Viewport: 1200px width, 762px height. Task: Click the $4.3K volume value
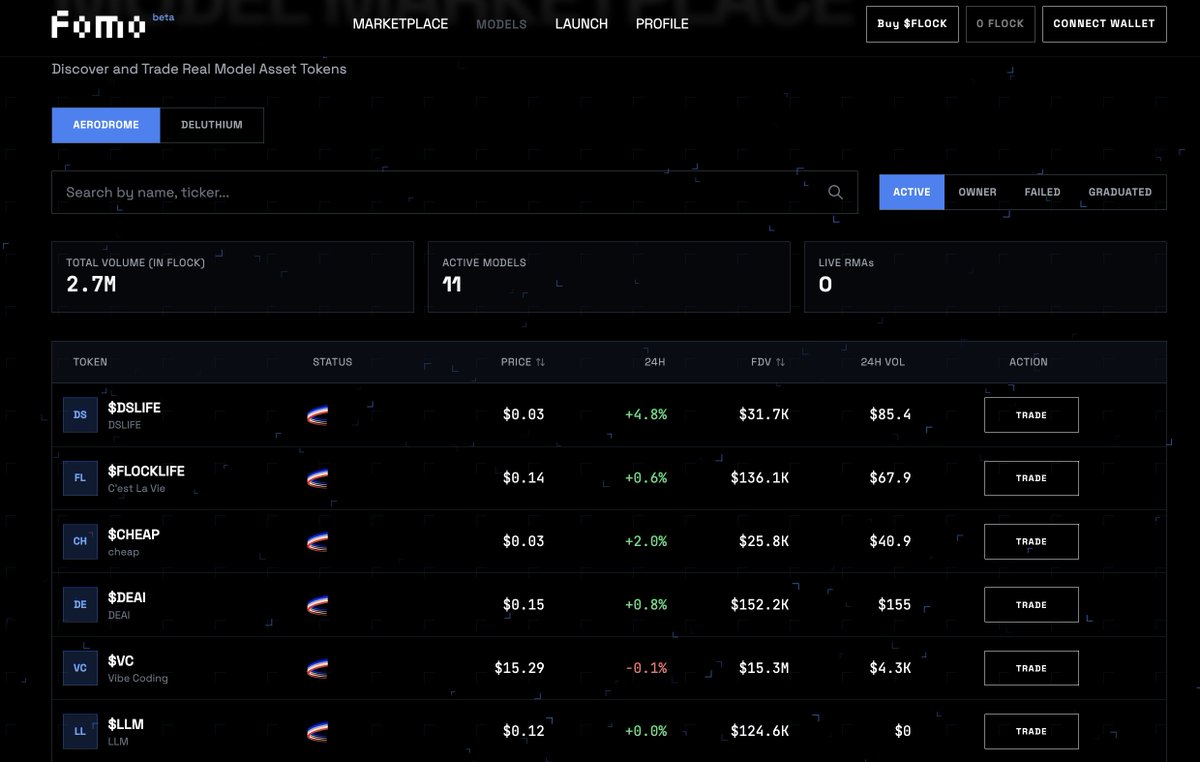(x=889, y=668)
